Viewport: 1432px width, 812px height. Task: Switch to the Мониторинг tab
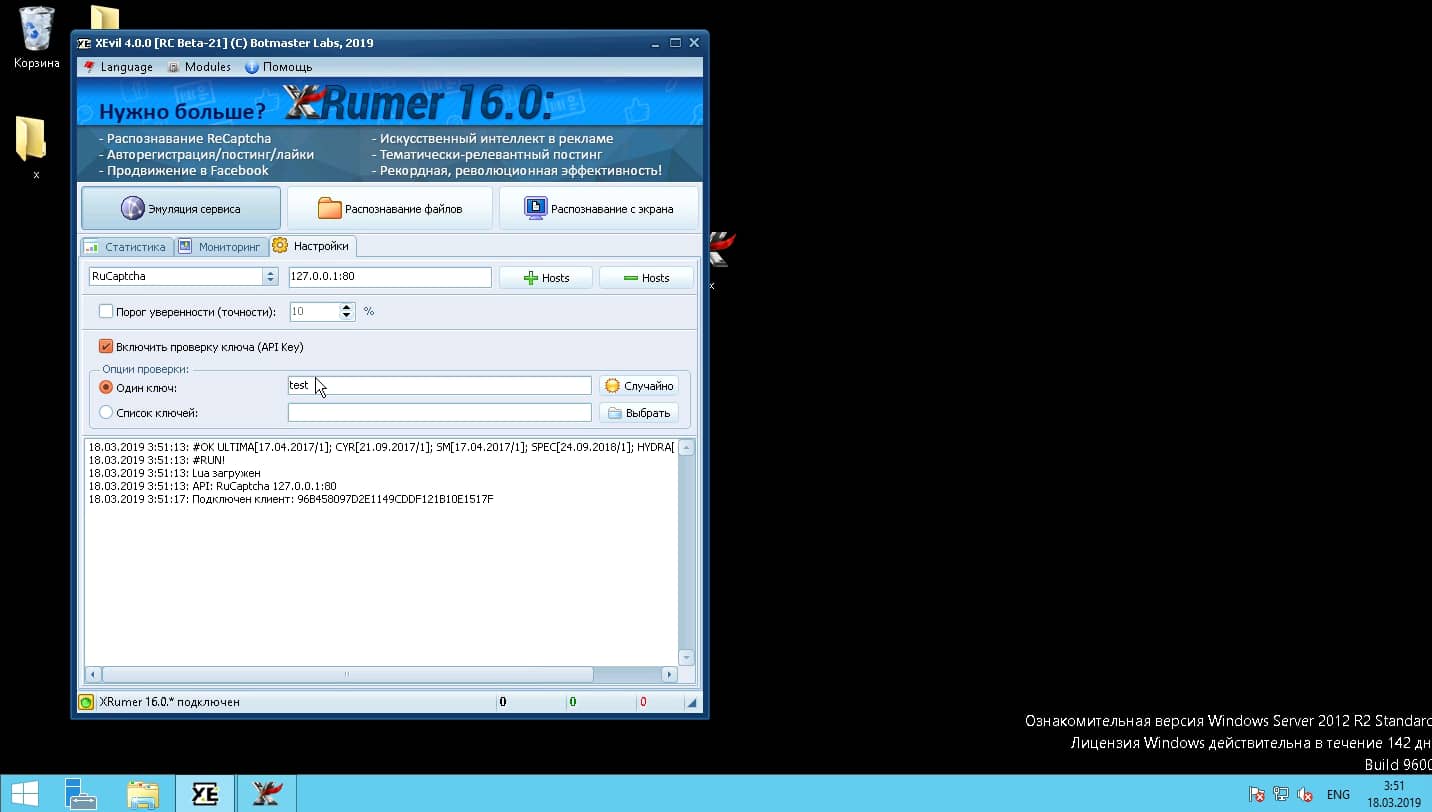click(220, 246)
